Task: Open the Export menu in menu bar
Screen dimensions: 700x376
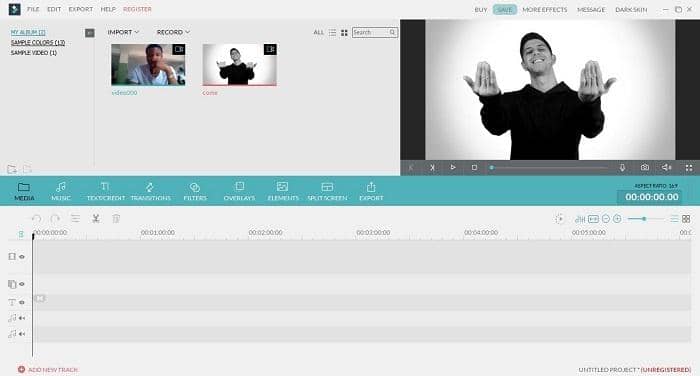Action: point(81,9)
